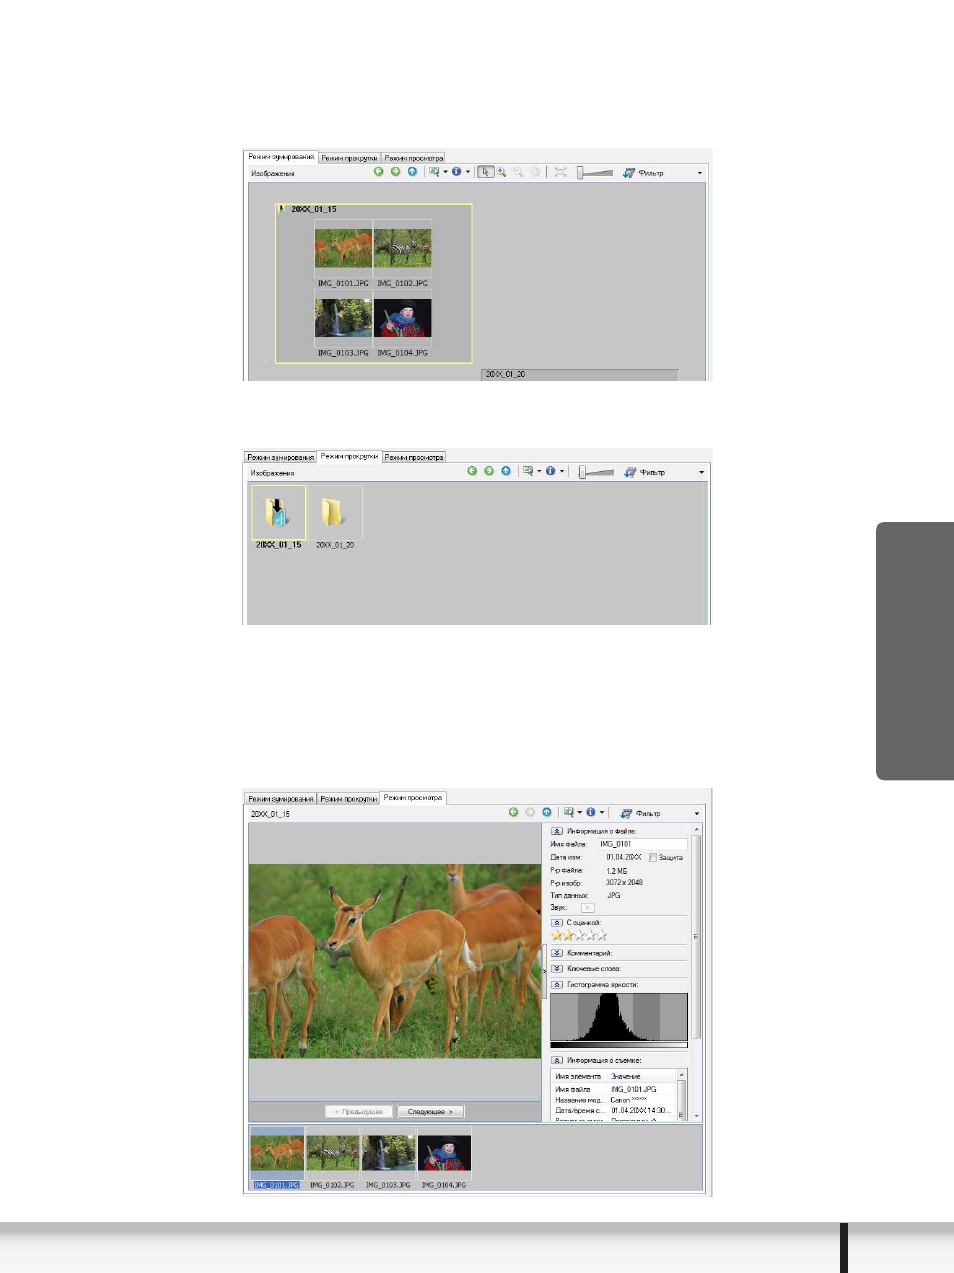Viewport: 954px width, 1273px height.
Task: Click the Фильтр icon in the zoom mode window
Action: pos(629,173)
